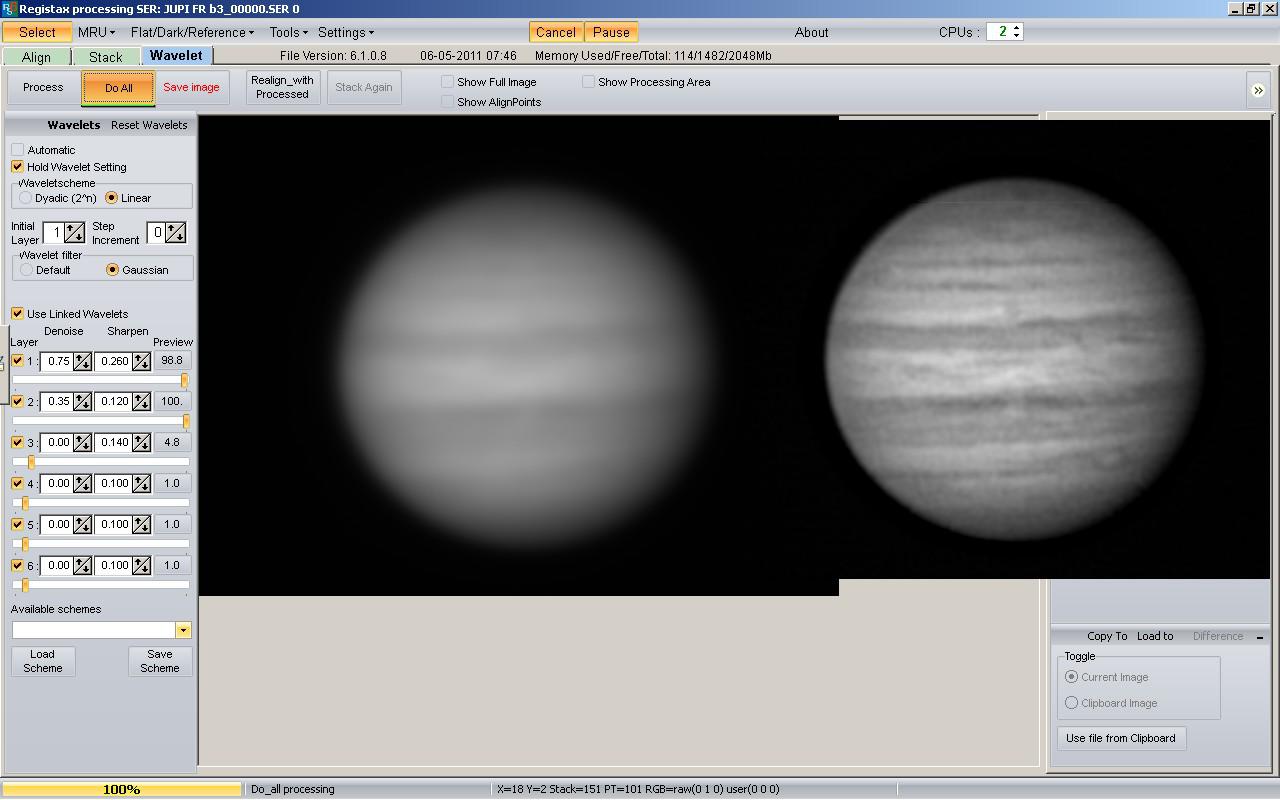Click the Step Increment spinner arrows
The image size is (1280, 800).
(176, 233)
